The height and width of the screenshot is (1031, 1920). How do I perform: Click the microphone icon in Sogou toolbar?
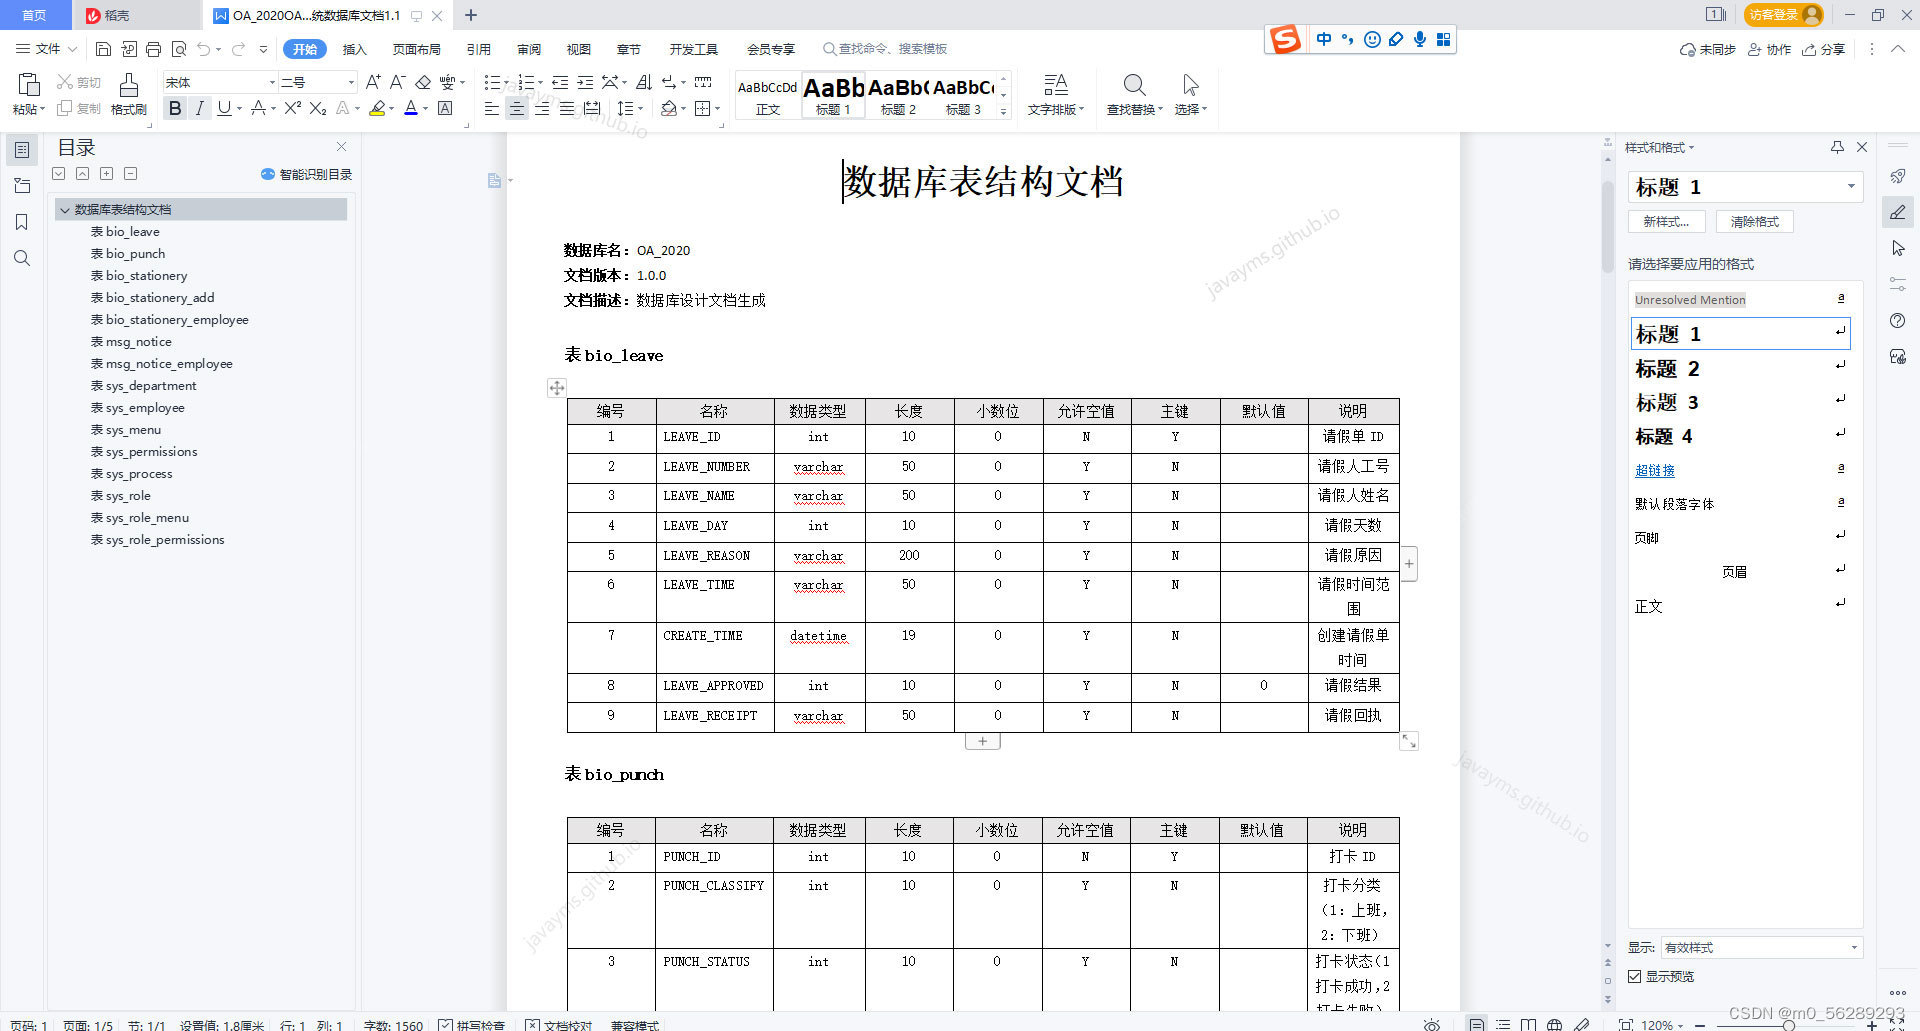pos(1419,39)
